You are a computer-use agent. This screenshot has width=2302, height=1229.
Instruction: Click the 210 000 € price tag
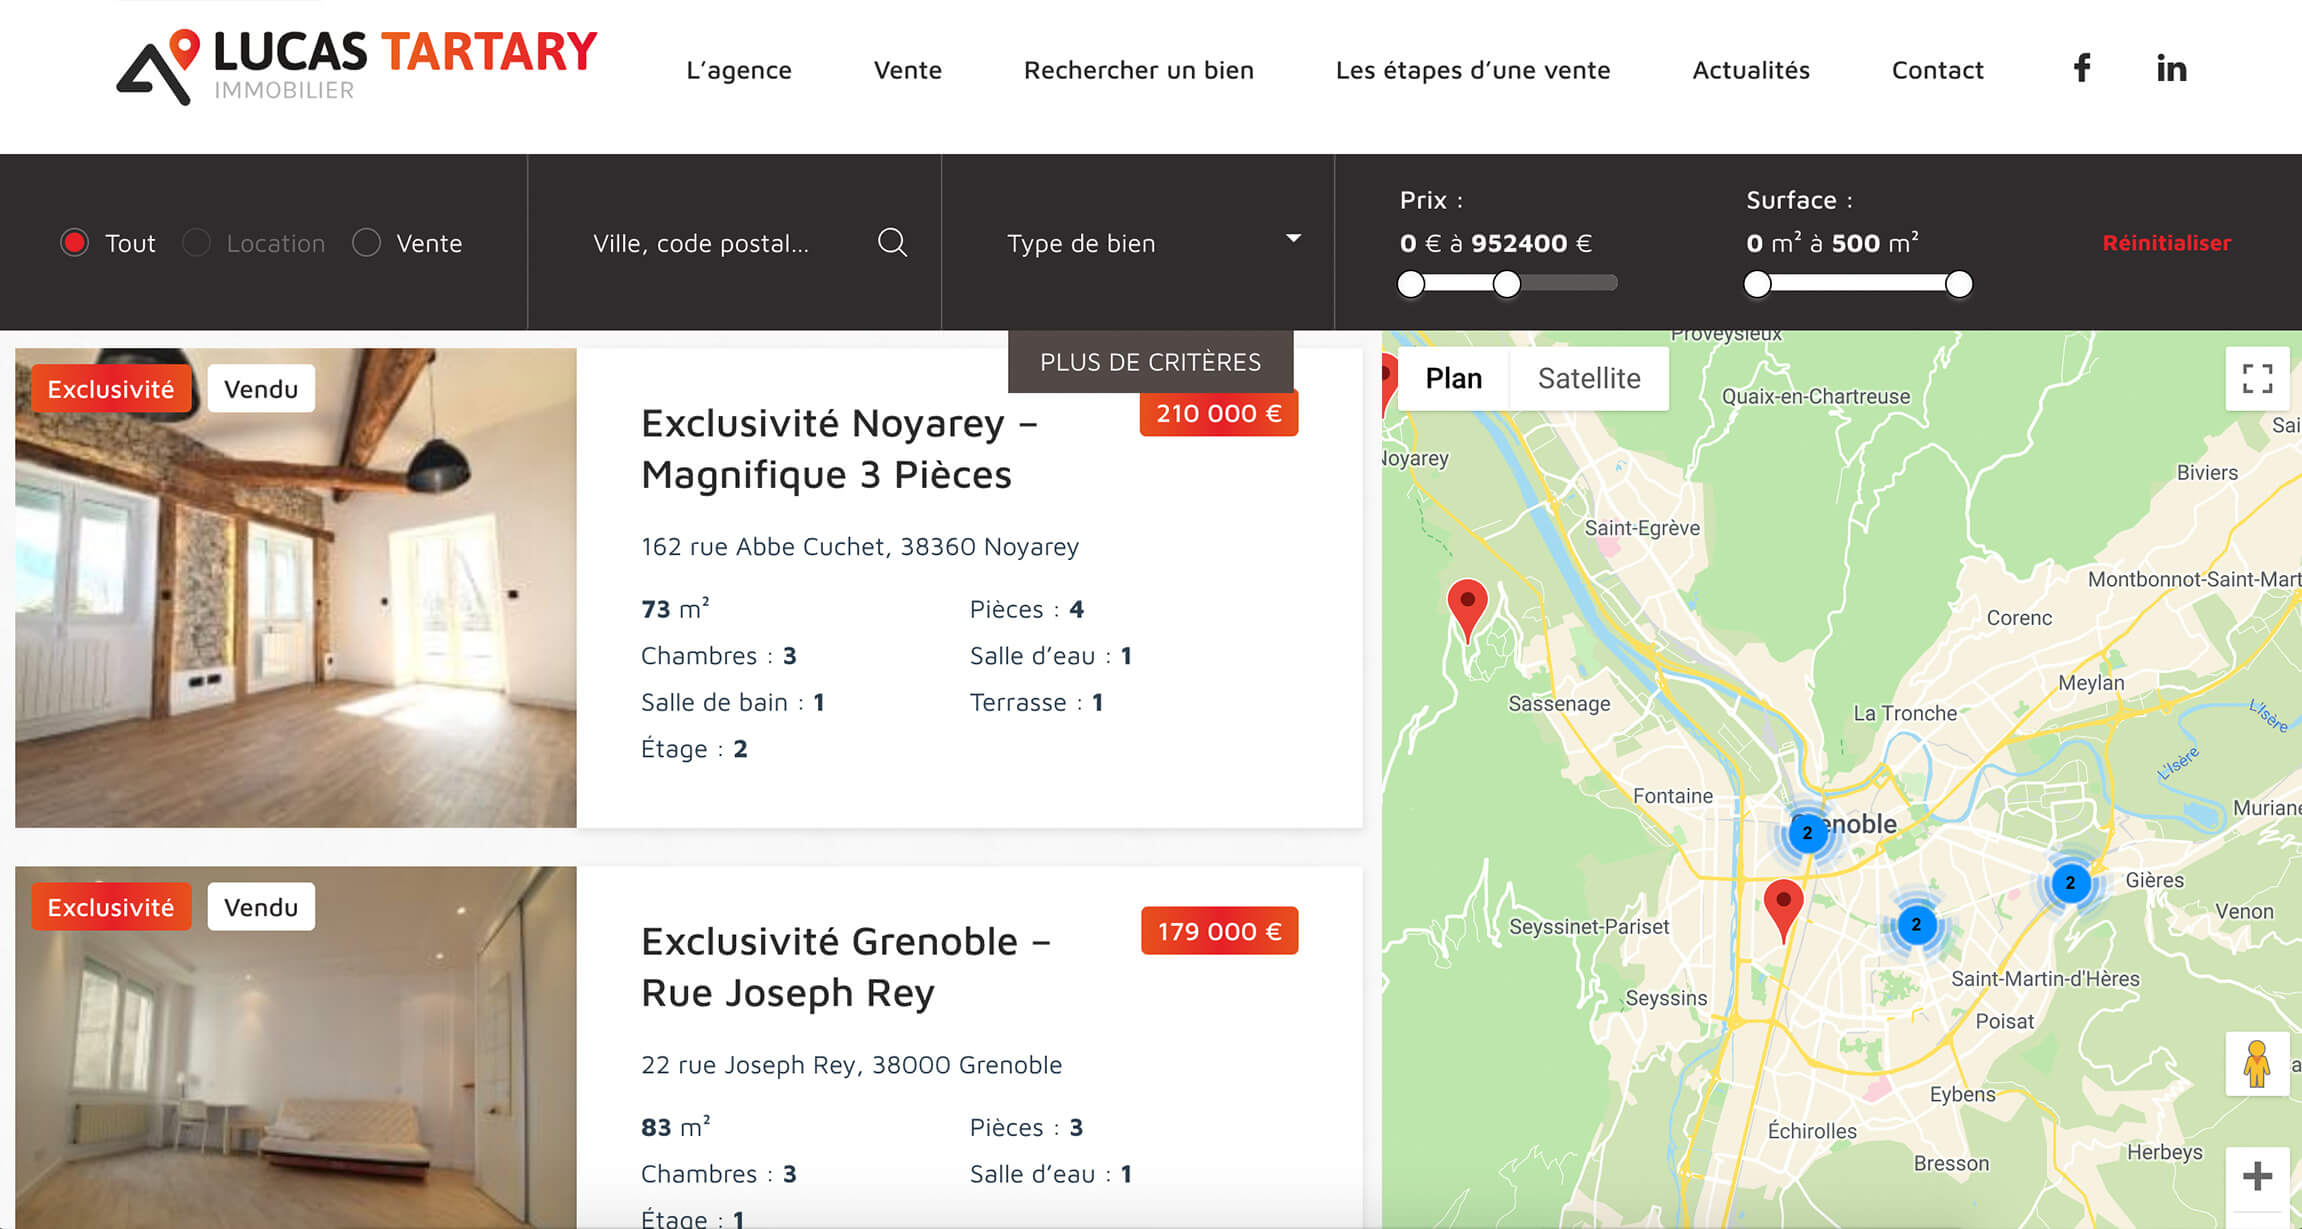(1219, 413)
